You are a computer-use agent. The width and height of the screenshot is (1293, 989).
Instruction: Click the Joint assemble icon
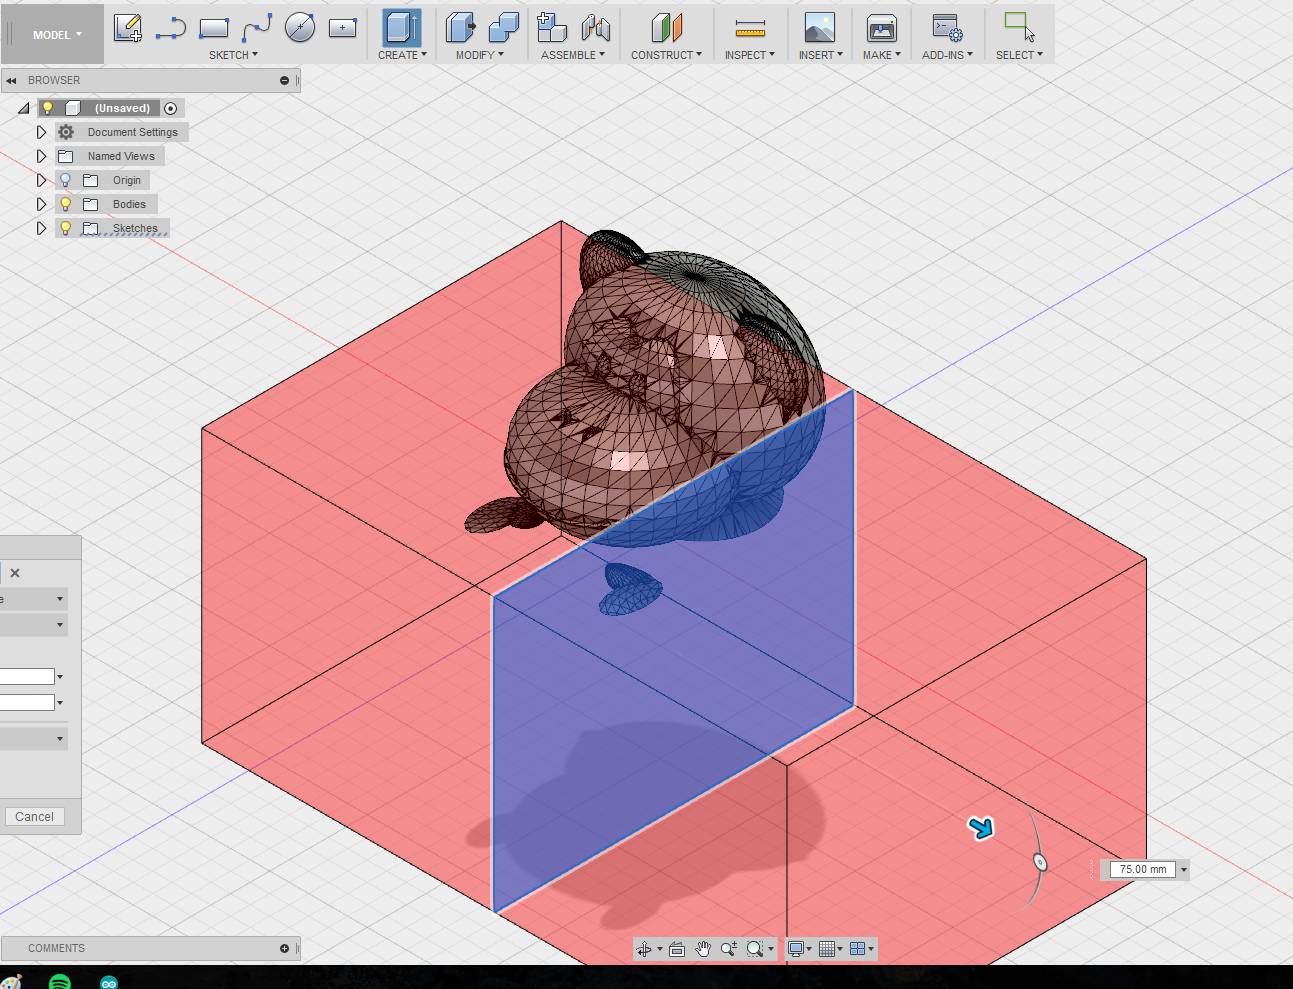[x=596, y=28]
